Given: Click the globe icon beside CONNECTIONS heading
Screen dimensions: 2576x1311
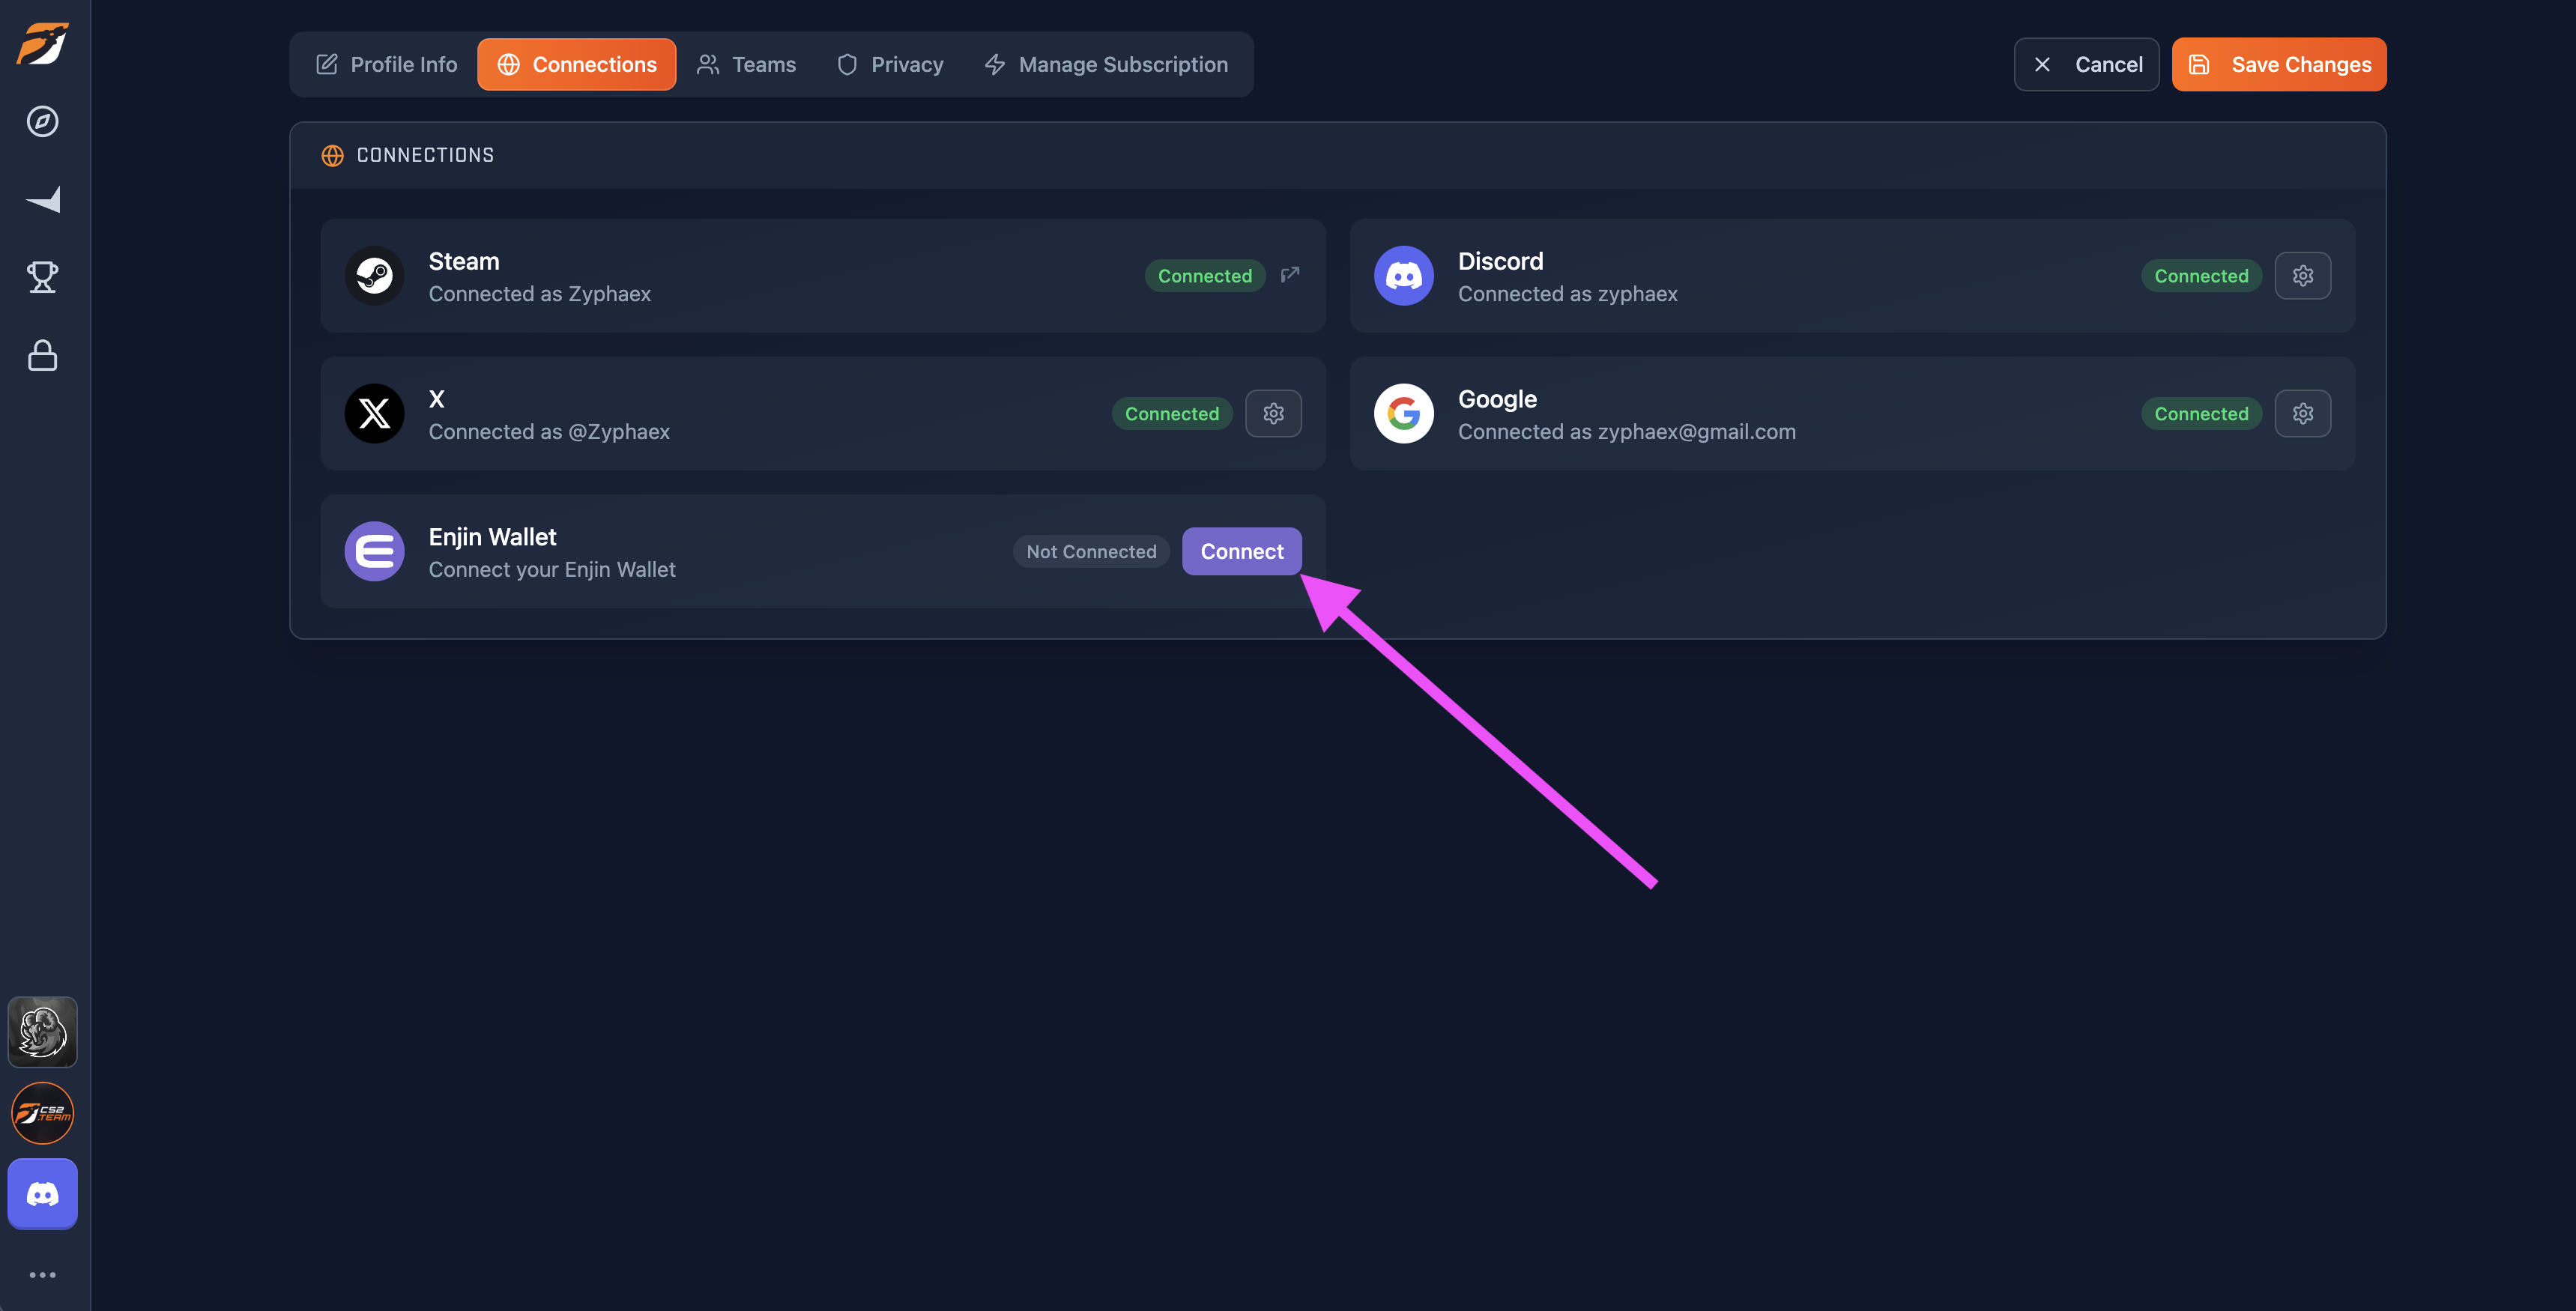Looking at the screenshot, I should pos(333,156).
